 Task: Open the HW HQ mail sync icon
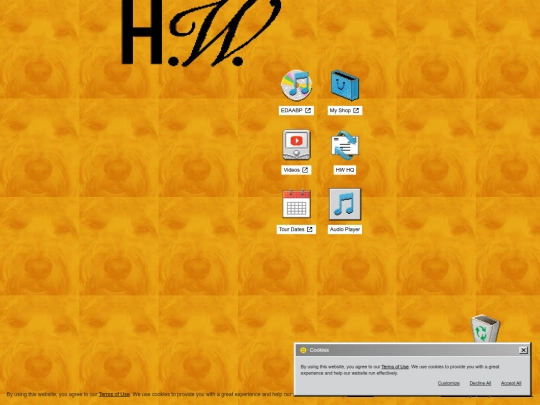point(345,145)
